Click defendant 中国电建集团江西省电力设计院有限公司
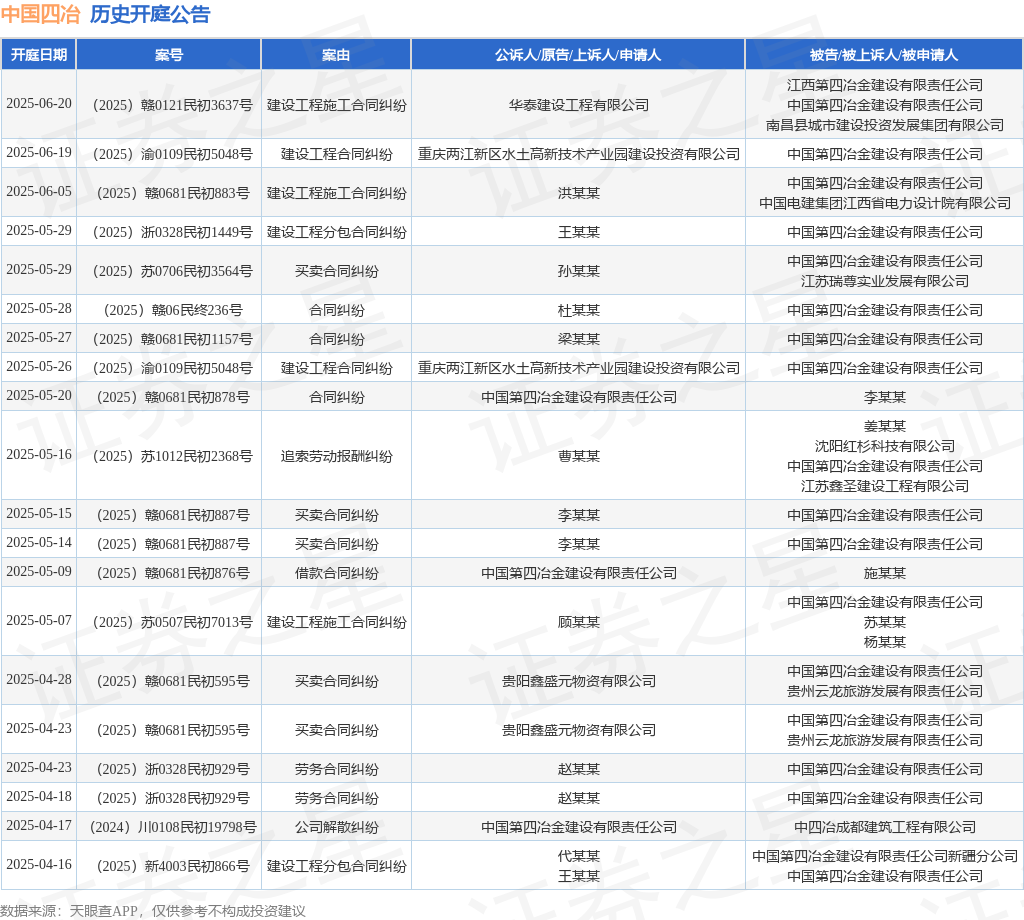The height and width of the screenshot is (920, 1024). 884,203
